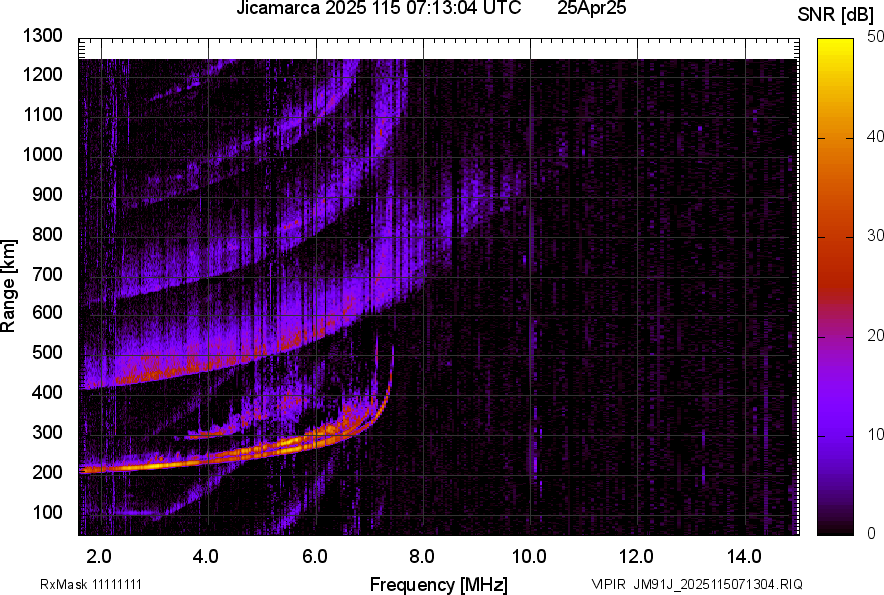Click the colorbar tick label '0'

click(872, 533)
